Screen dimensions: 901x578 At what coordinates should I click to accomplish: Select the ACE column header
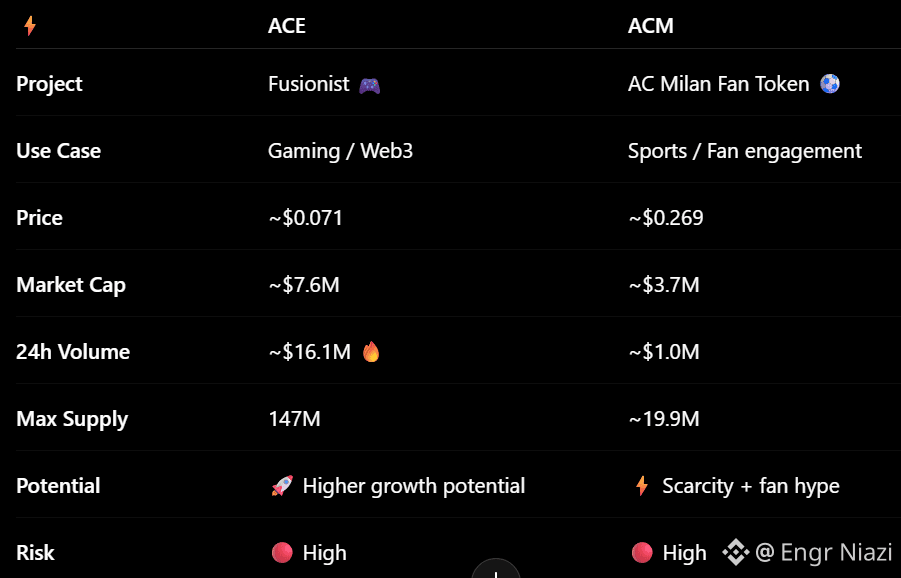pyautogui.click(x=287, y=26)
